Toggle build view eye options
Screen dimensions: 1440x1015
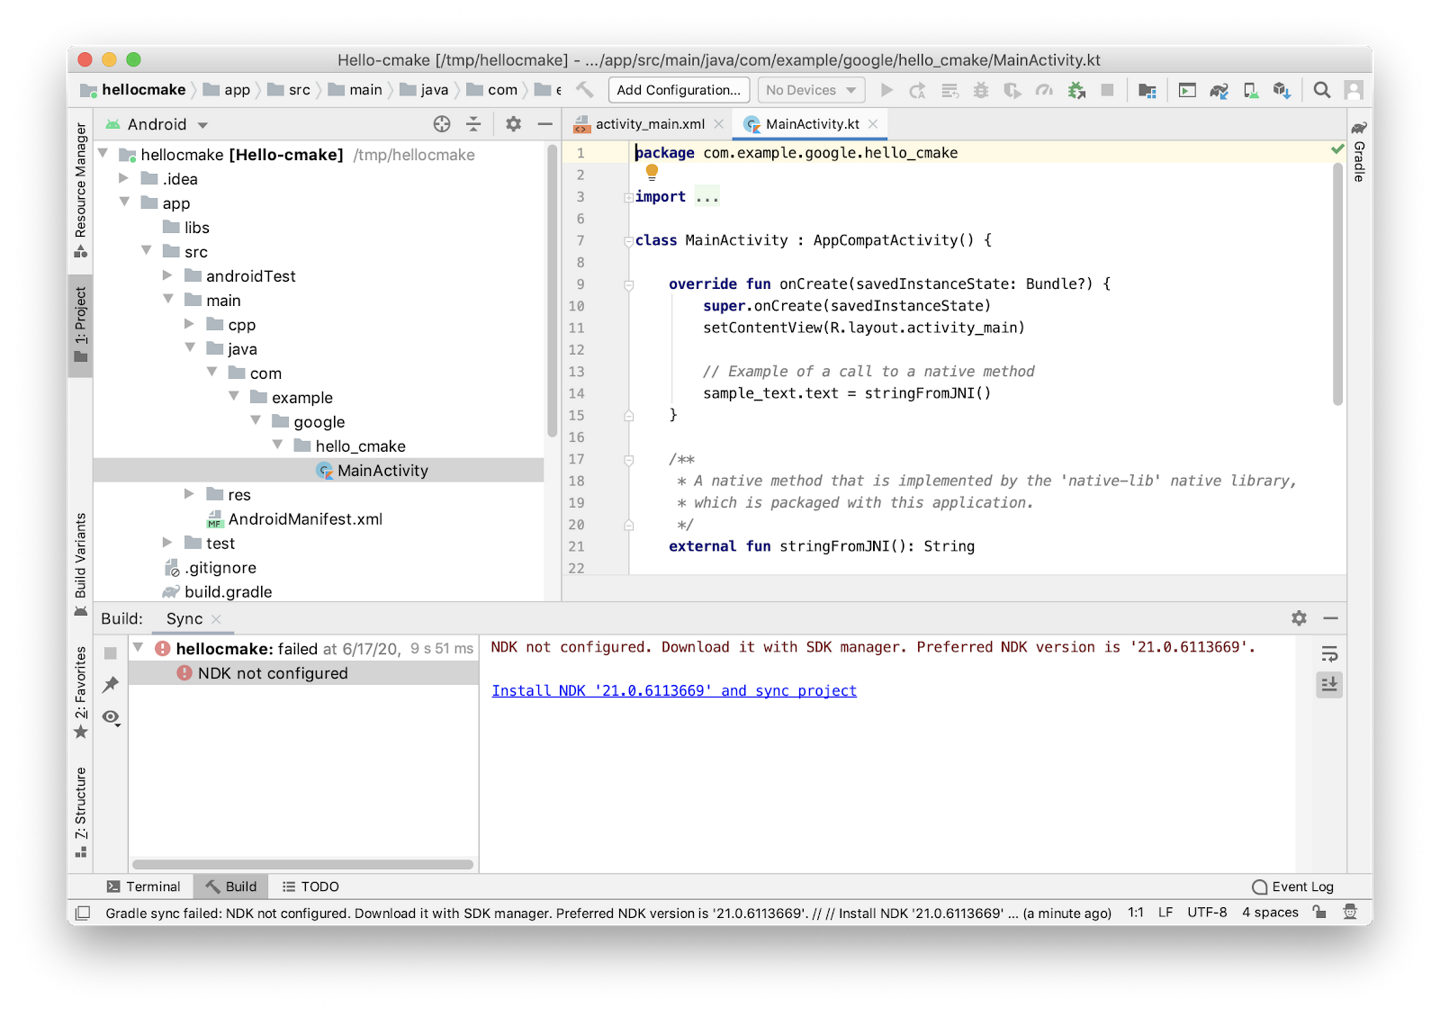pyautogui.click(x=111, y=717)
